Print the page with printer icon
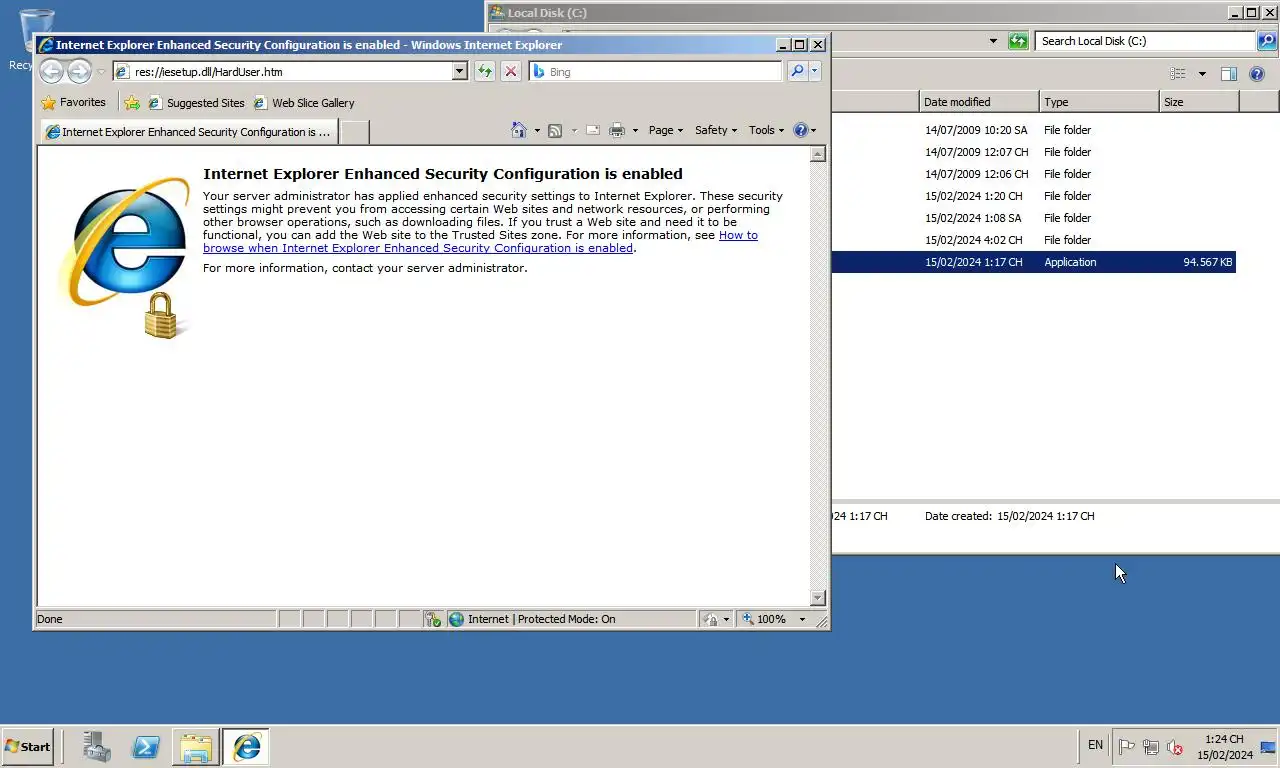Image resolution: width=1280 pixels, height=768 pixels. coord(617,130)
